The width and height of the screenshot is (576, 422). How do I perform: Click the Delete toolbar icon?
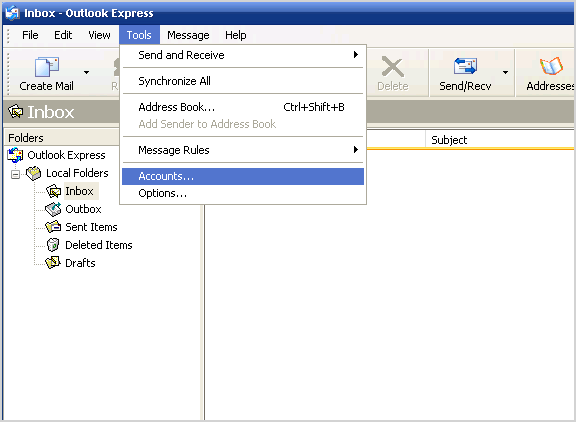coord(392,66)
